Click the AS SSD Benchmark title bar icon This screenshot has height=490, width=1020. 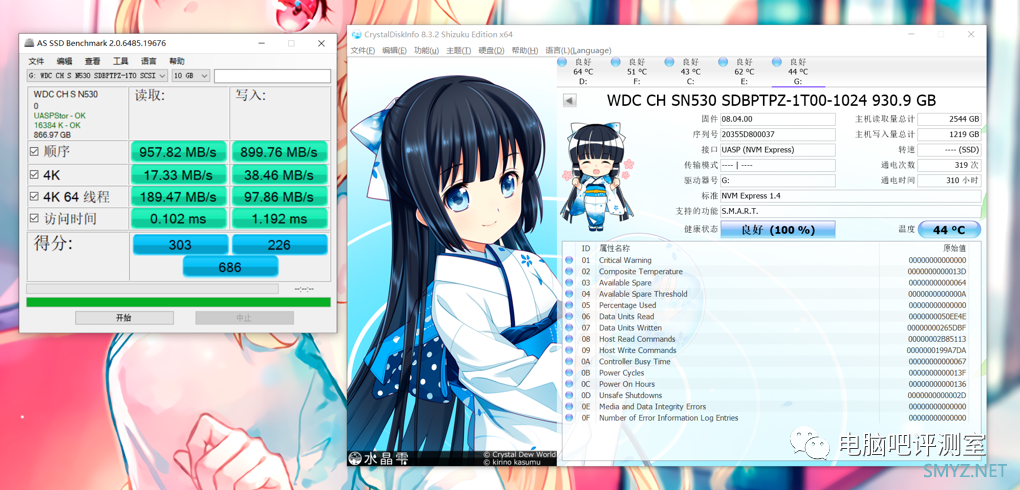point(29,44)
